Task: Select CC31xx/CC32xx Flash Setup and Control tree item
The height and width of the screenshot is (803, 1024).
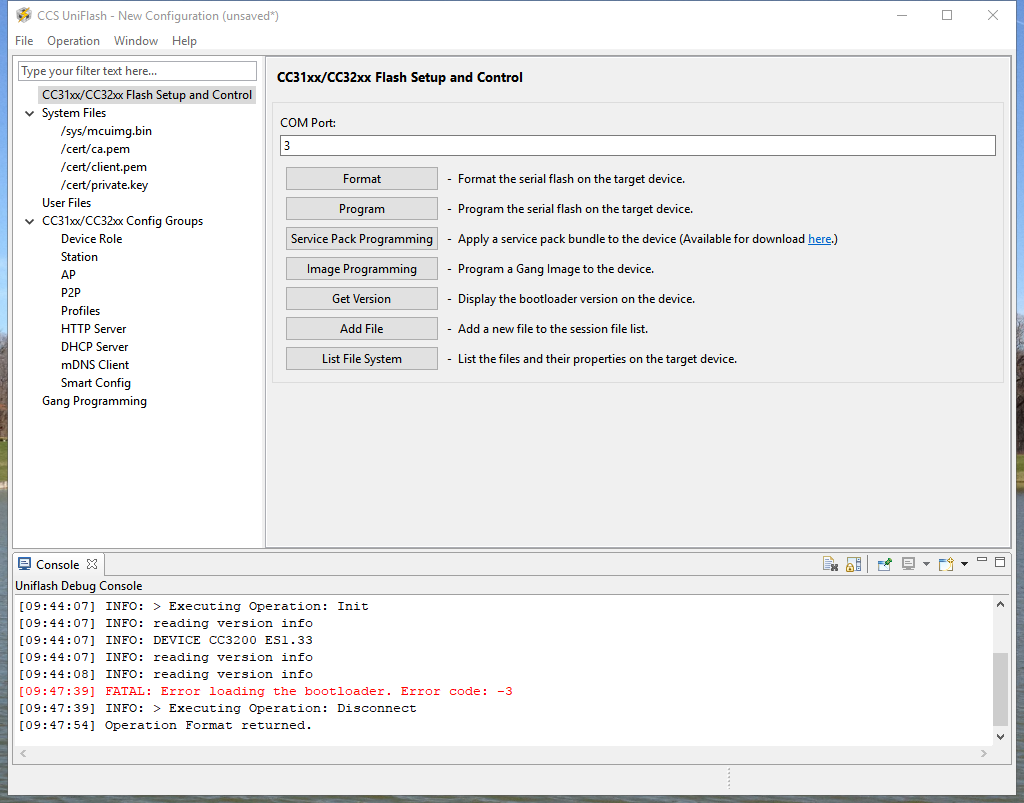Action: coord(147,95)
